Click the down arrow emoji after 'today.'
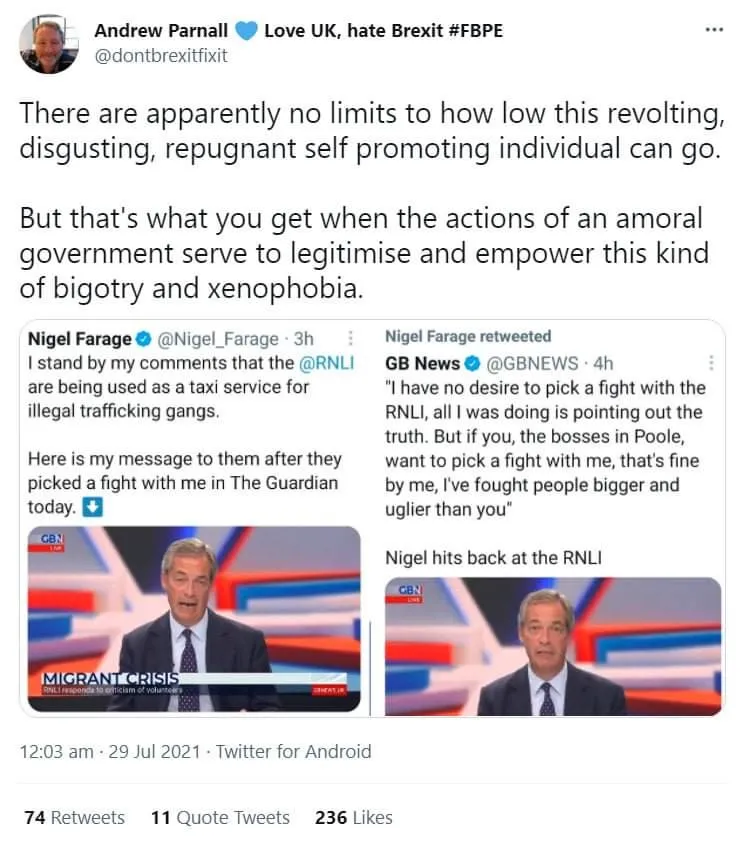This screenshot has height=846, width=746. pos(92,507)
